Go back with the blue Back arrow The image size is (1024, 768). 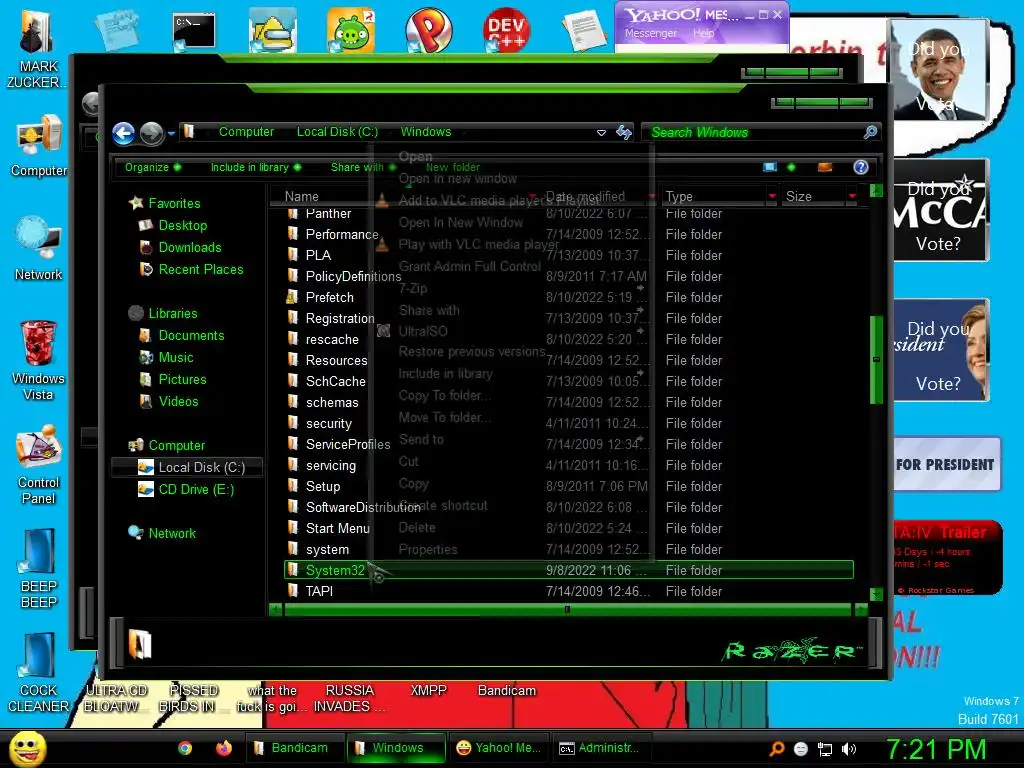coord(123,133)
